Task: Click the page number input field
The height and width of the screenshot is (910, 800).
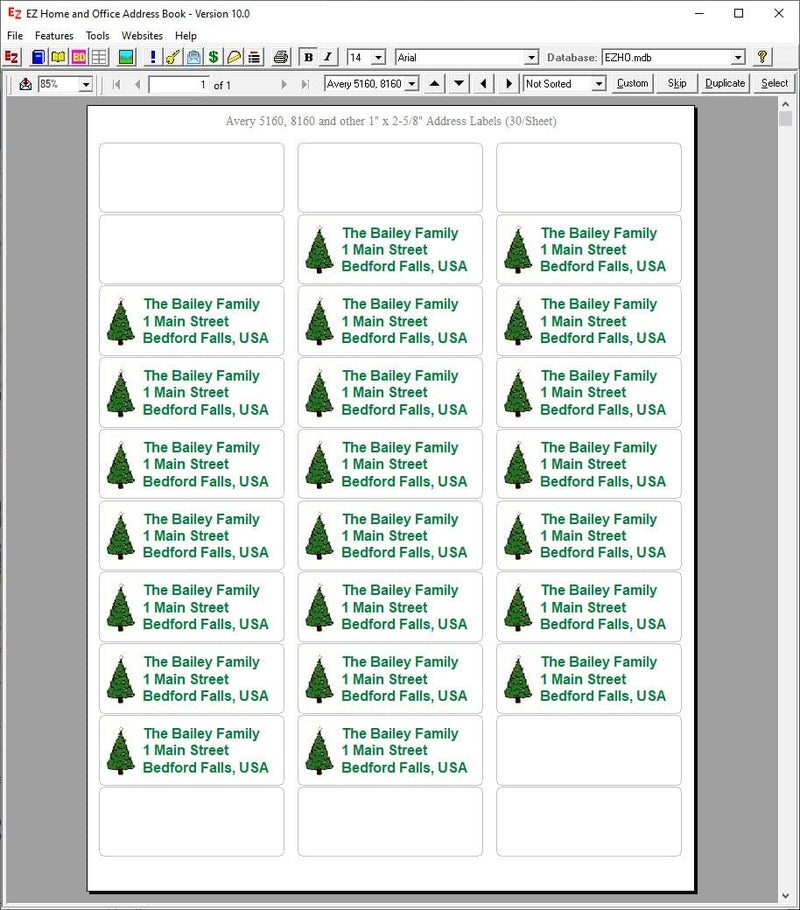Action: point(179,85)
